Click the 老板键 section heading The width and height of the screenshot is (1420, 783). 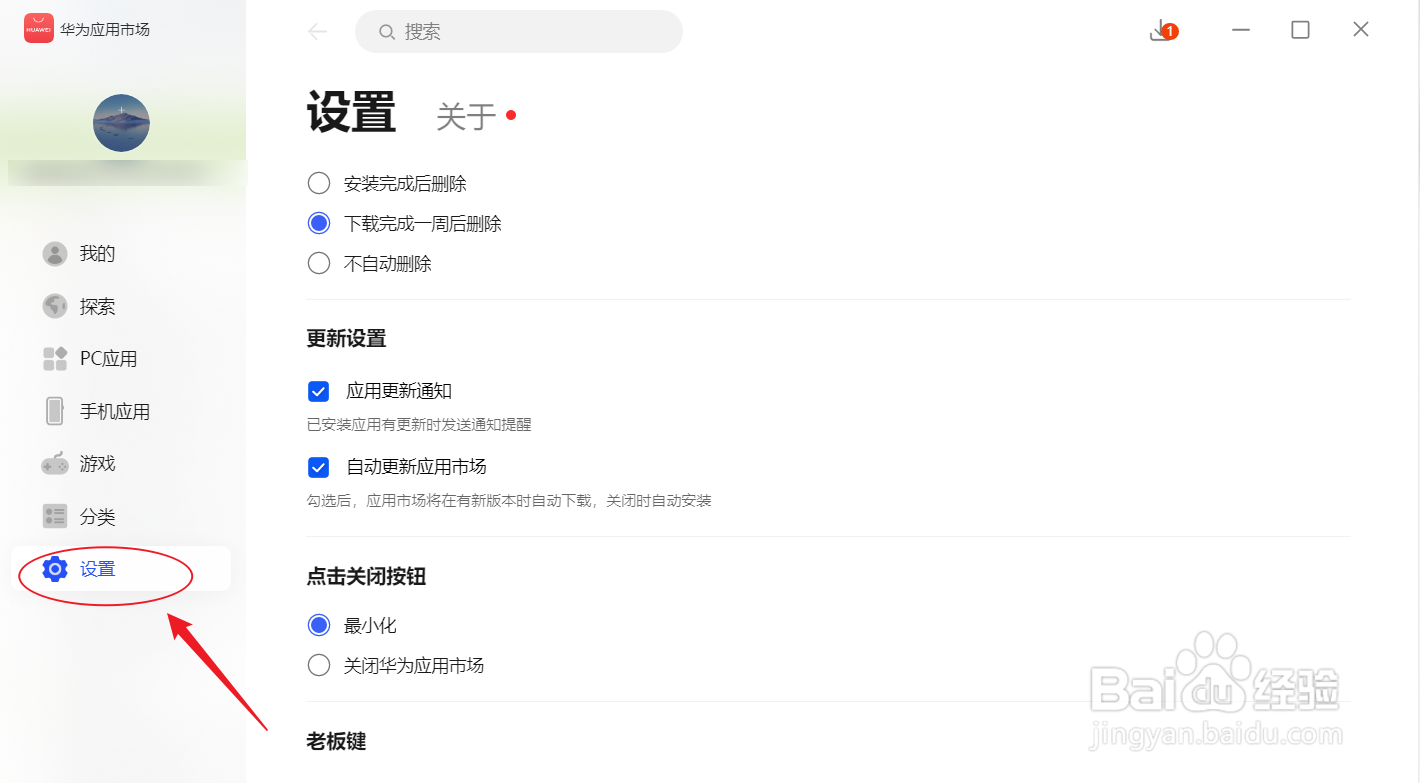(336, 742)
